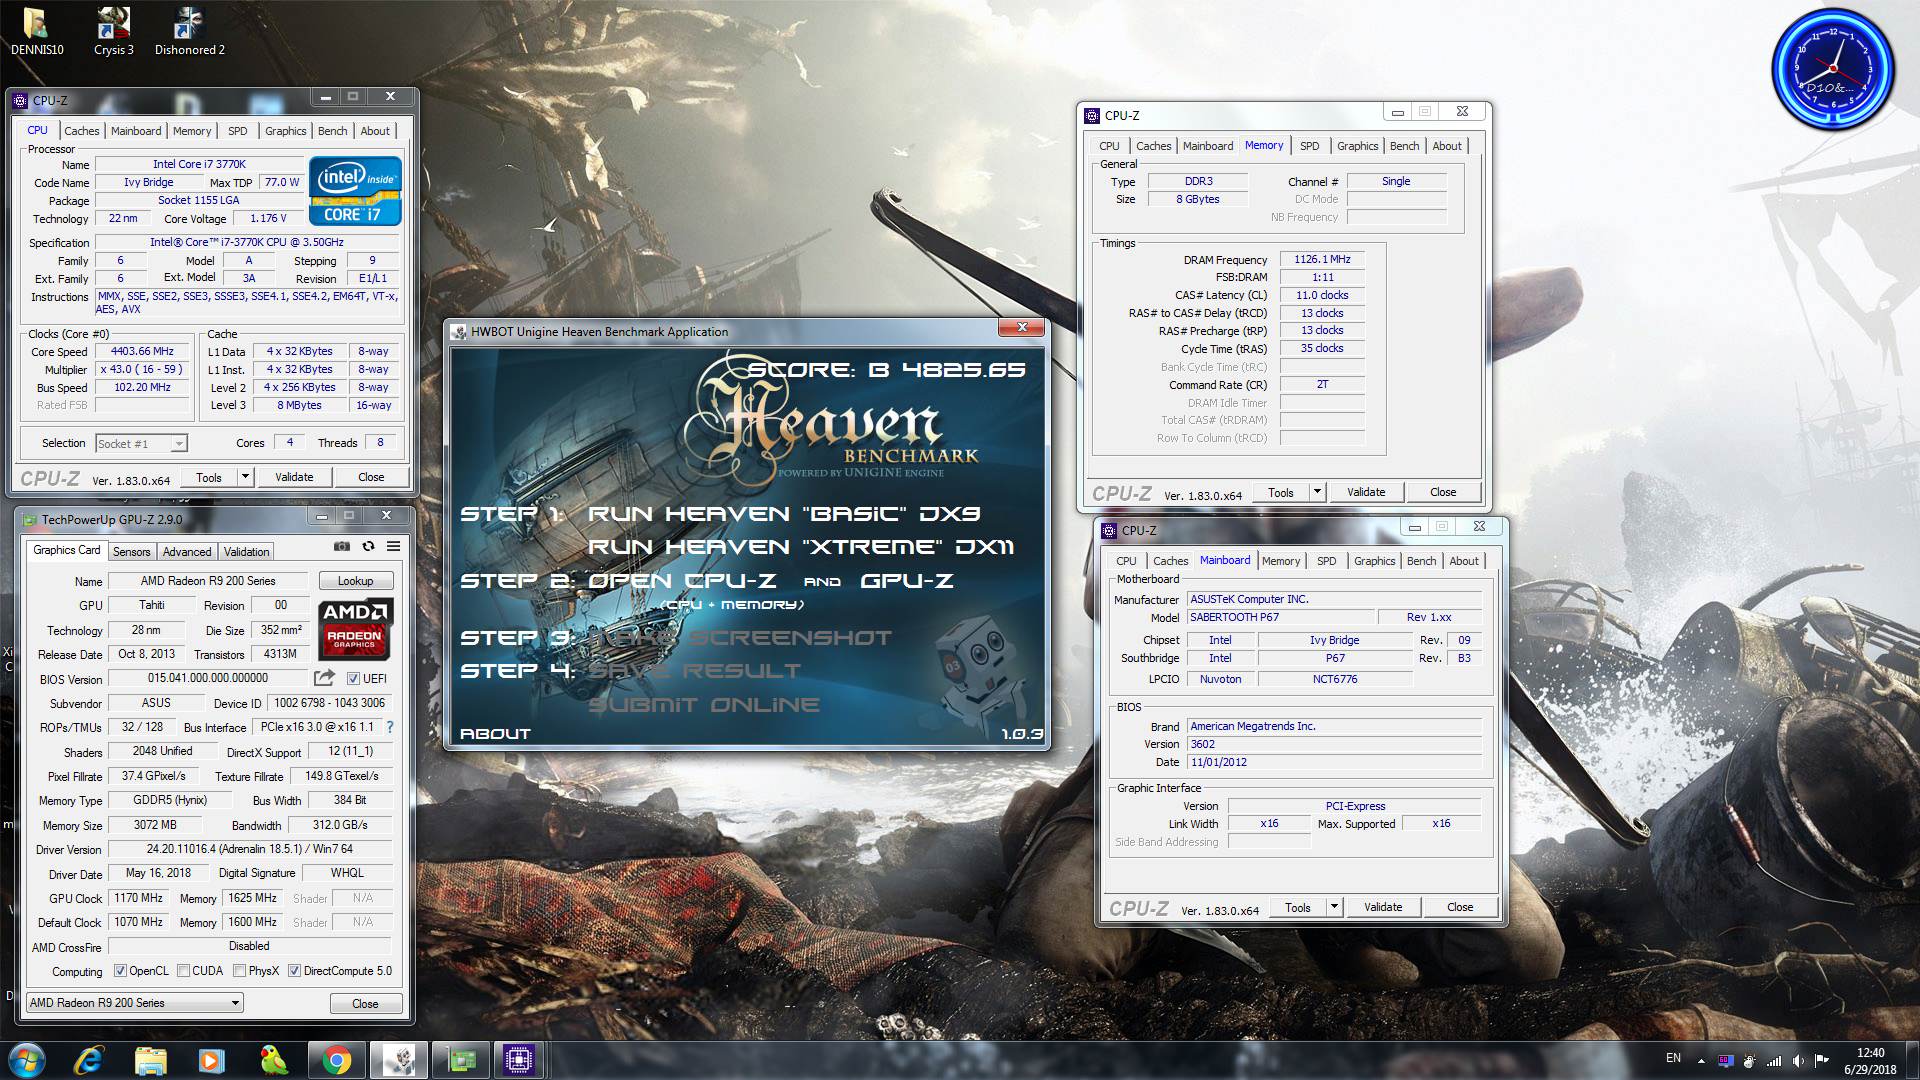Click Close in the GPU-Z window
Image resolution: width=1920 pixels, height=1080 pixels.
click(365, 1004)
